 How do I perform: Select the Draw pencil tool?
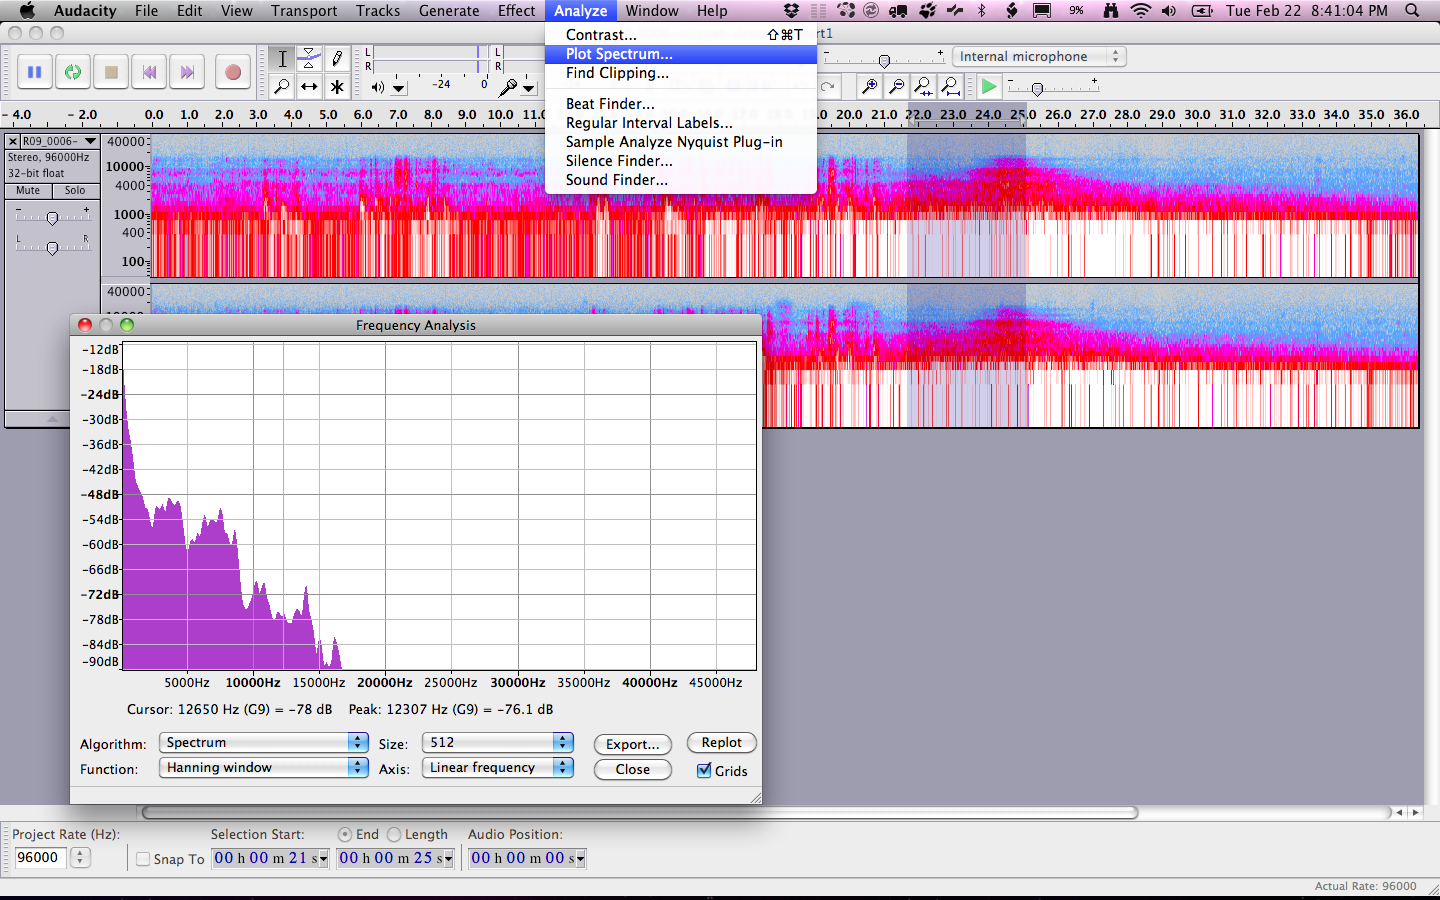point(338,58)
